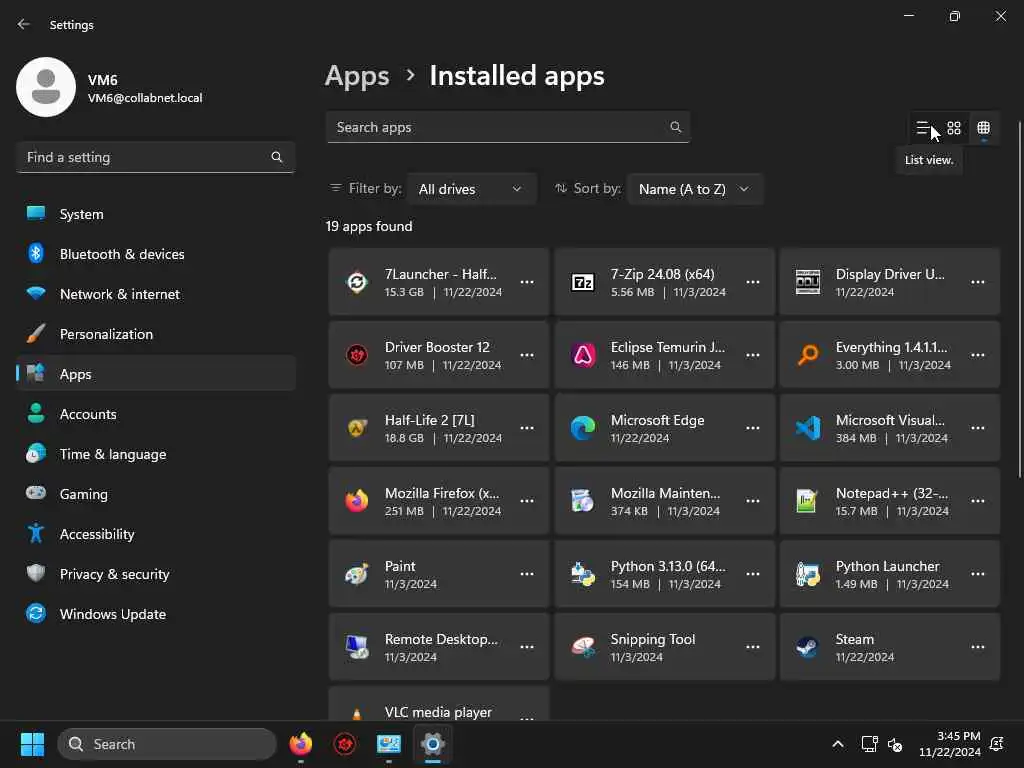Click the Mozilla Maintenance Service icon

pyautogui.click(x=583, y=502)
